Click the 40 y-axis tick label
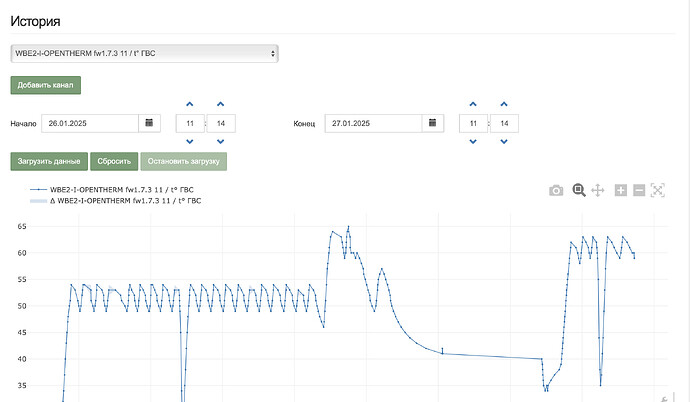The image size is (690, 402). coord(22,359)
